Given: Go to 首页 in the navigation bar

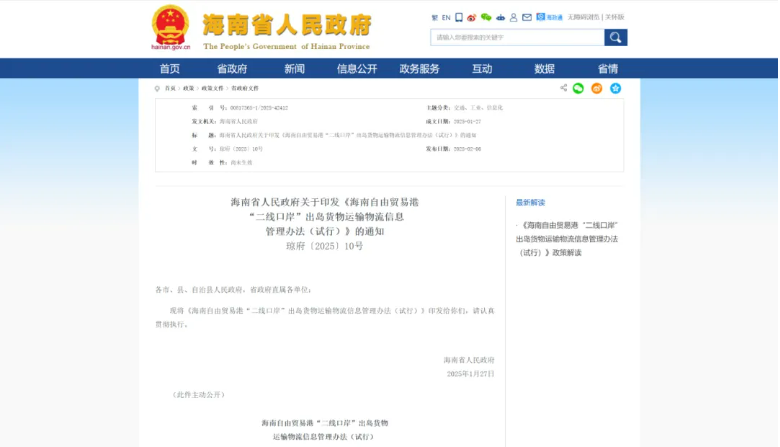Looking at the screenshot, I should tap(170, 69).
